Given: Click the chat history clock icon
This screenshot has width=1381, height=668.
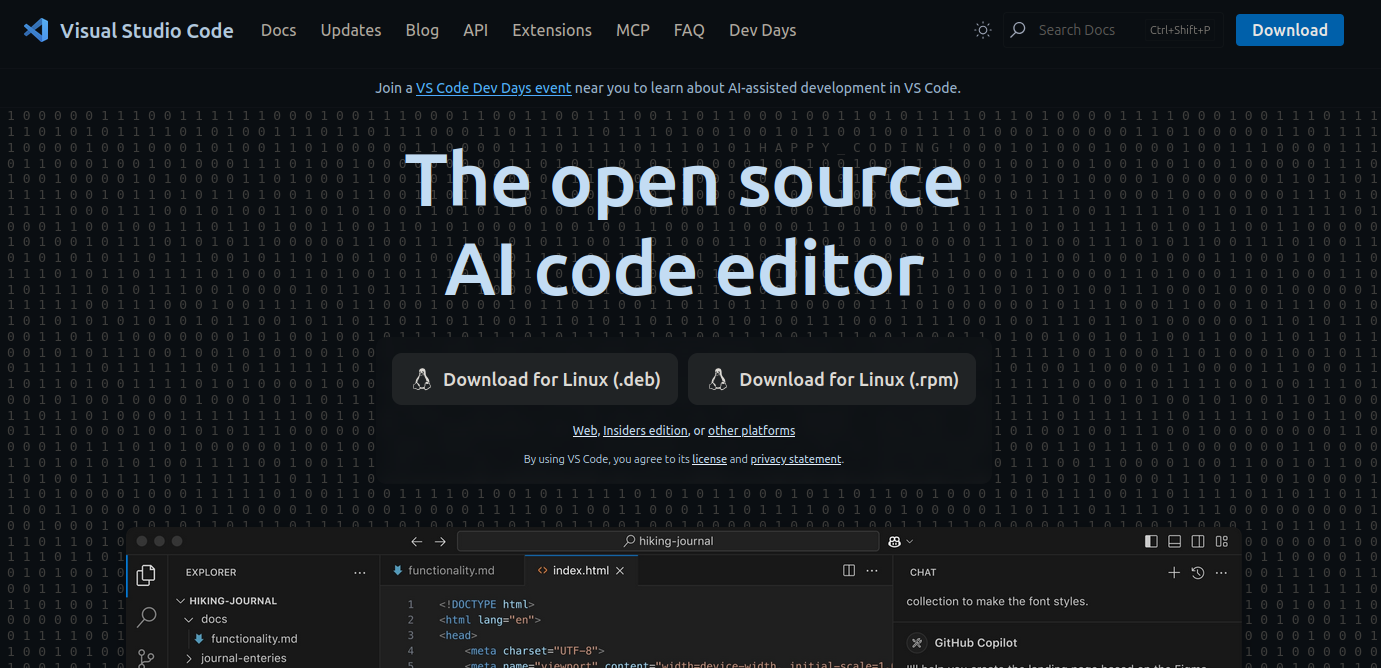Looking at the screenshot, I should pyautogui.click(x=1198, y=573).
